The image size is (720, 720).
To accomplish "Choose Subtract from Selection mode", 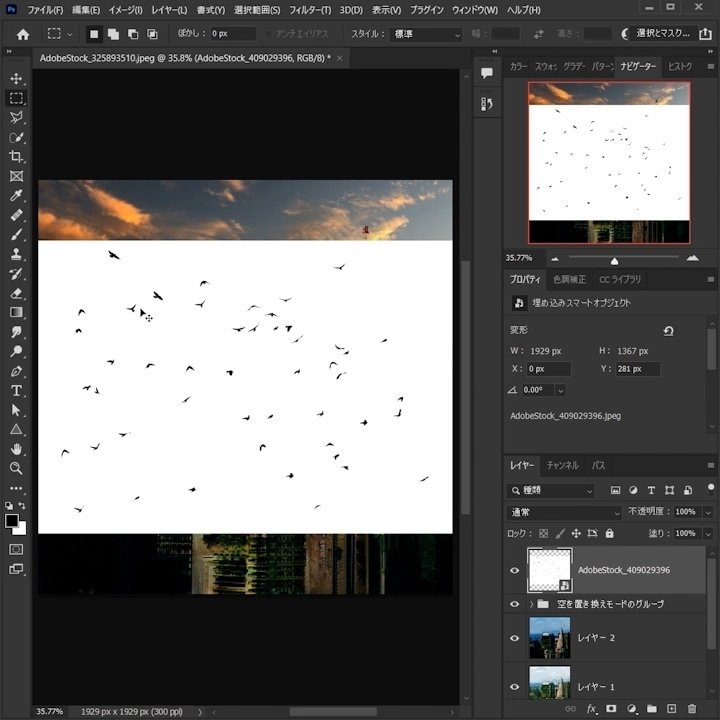I will (133, 34).
